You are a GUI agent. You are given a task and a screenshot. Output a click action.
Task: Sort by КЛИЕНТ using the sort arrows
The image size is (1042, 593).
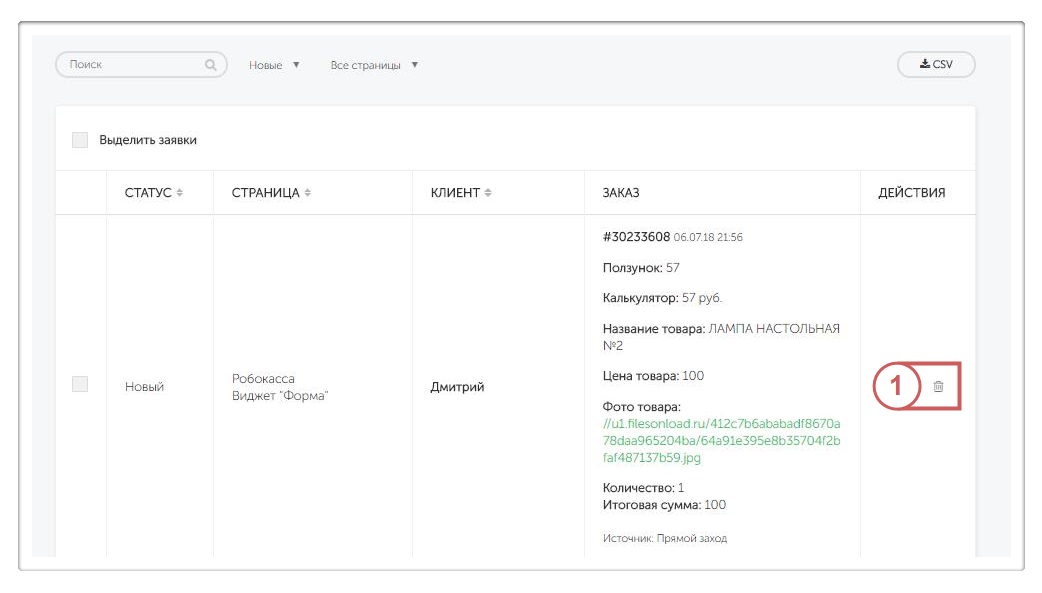[x=489, y=193]
